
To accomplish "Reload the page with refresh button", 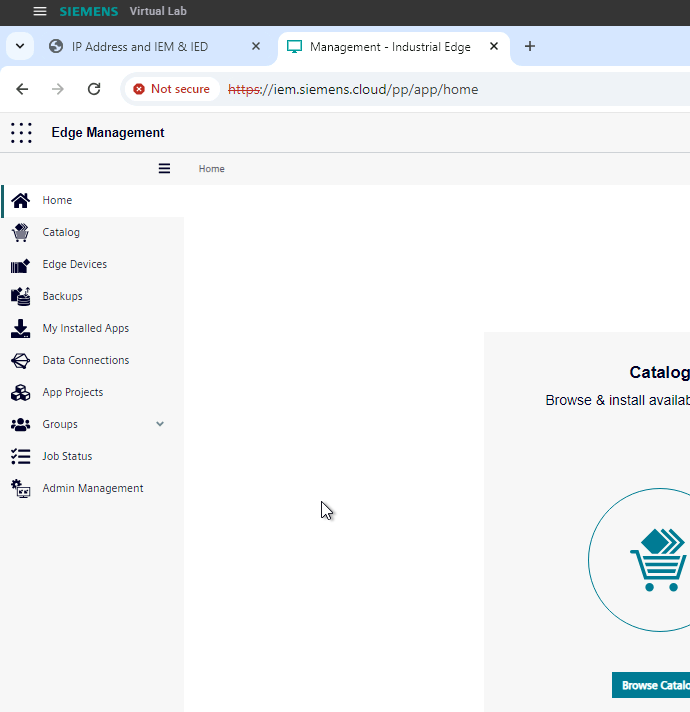I will (94, 89).
